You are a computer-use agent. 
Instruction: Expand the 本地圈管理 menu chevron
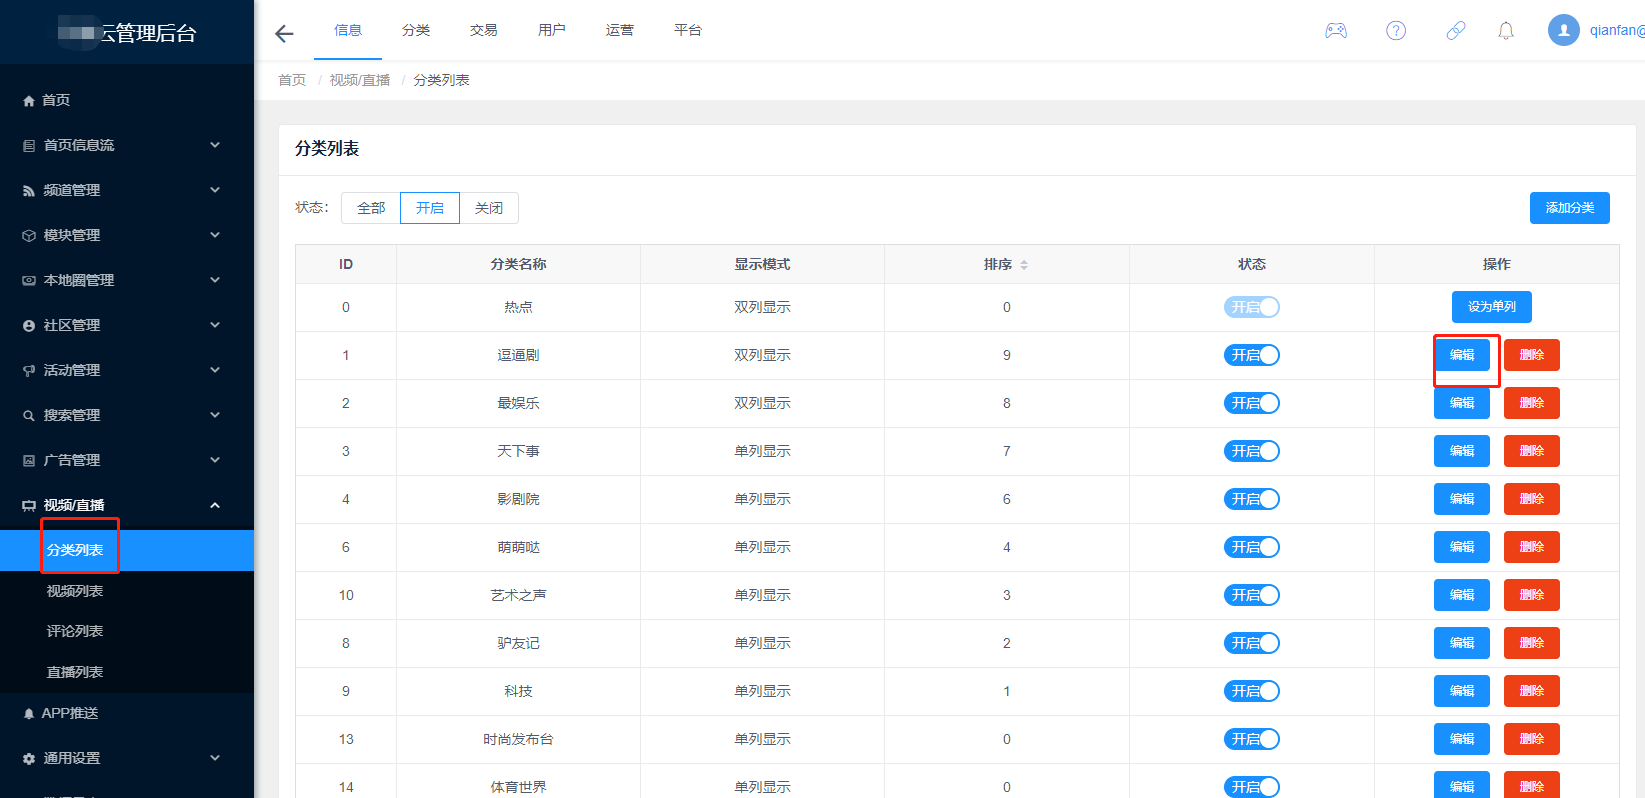(215, 280)
